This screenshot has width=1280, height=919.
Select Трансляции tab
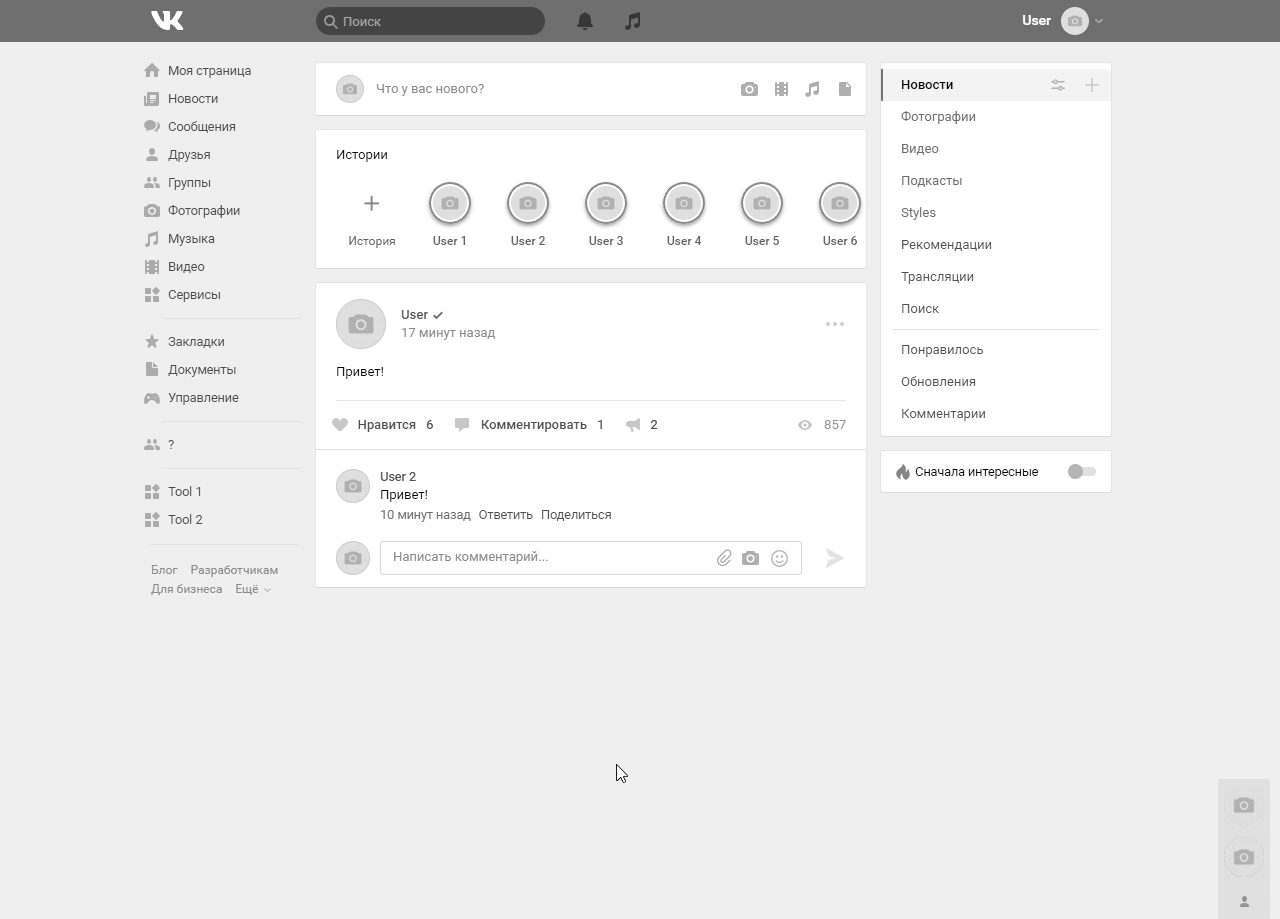996,277
